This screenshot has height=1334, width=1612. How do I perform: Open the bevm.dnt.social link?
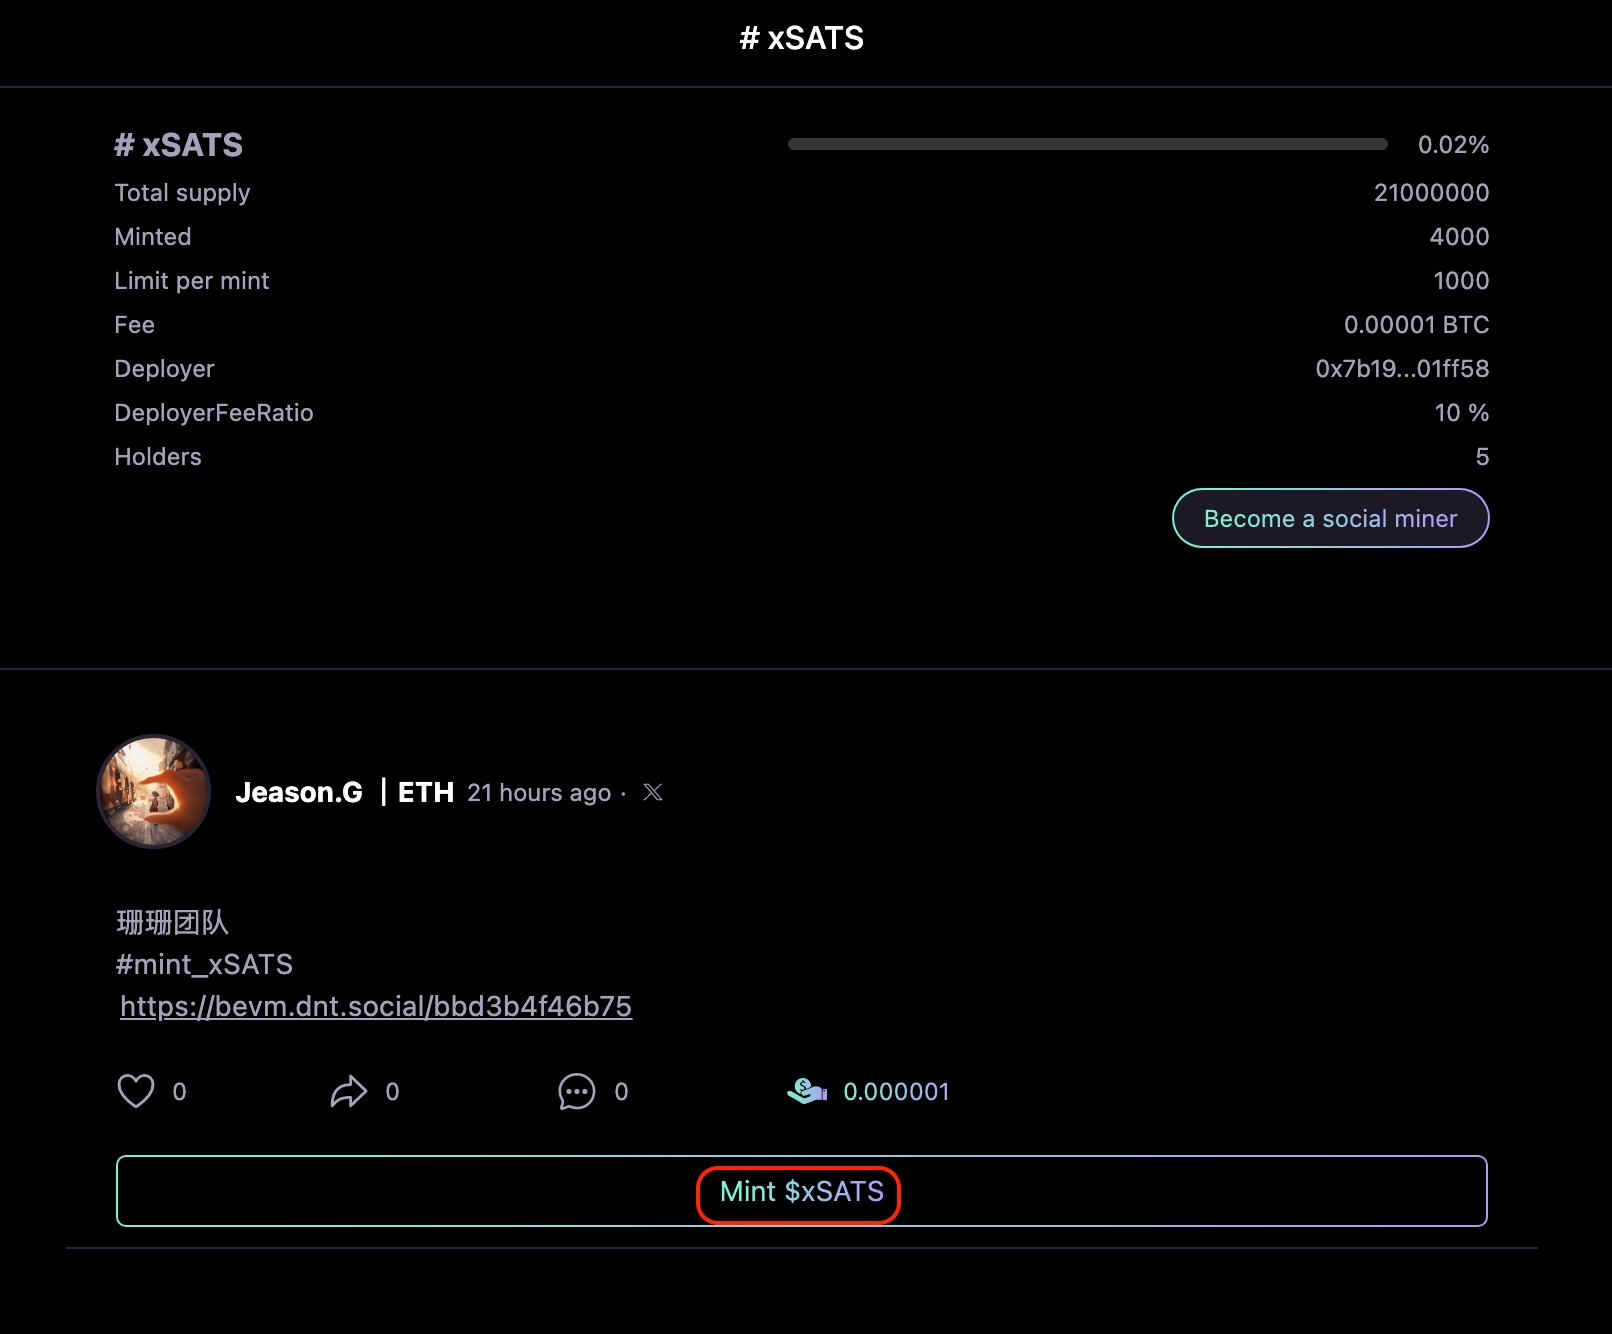pyautogui.click(x=376, y=1006)
